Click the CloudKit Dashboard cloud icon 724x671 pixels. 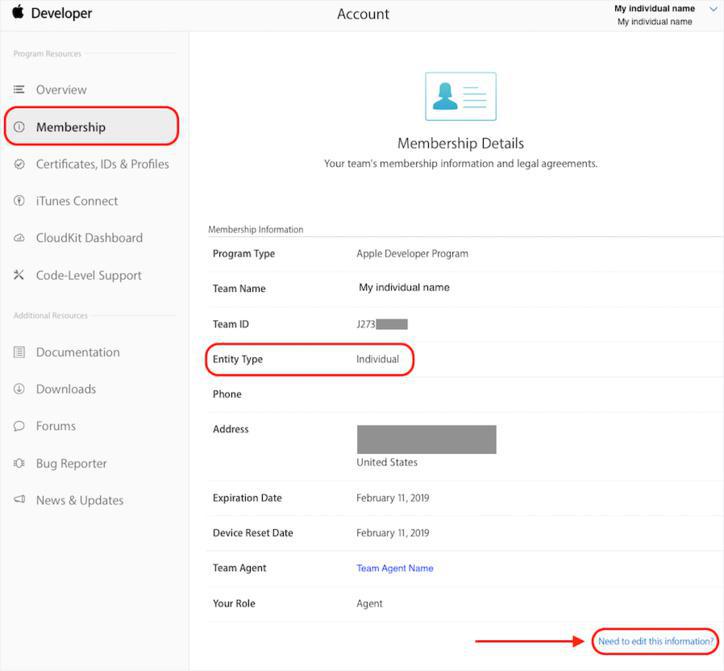[19, 238]
